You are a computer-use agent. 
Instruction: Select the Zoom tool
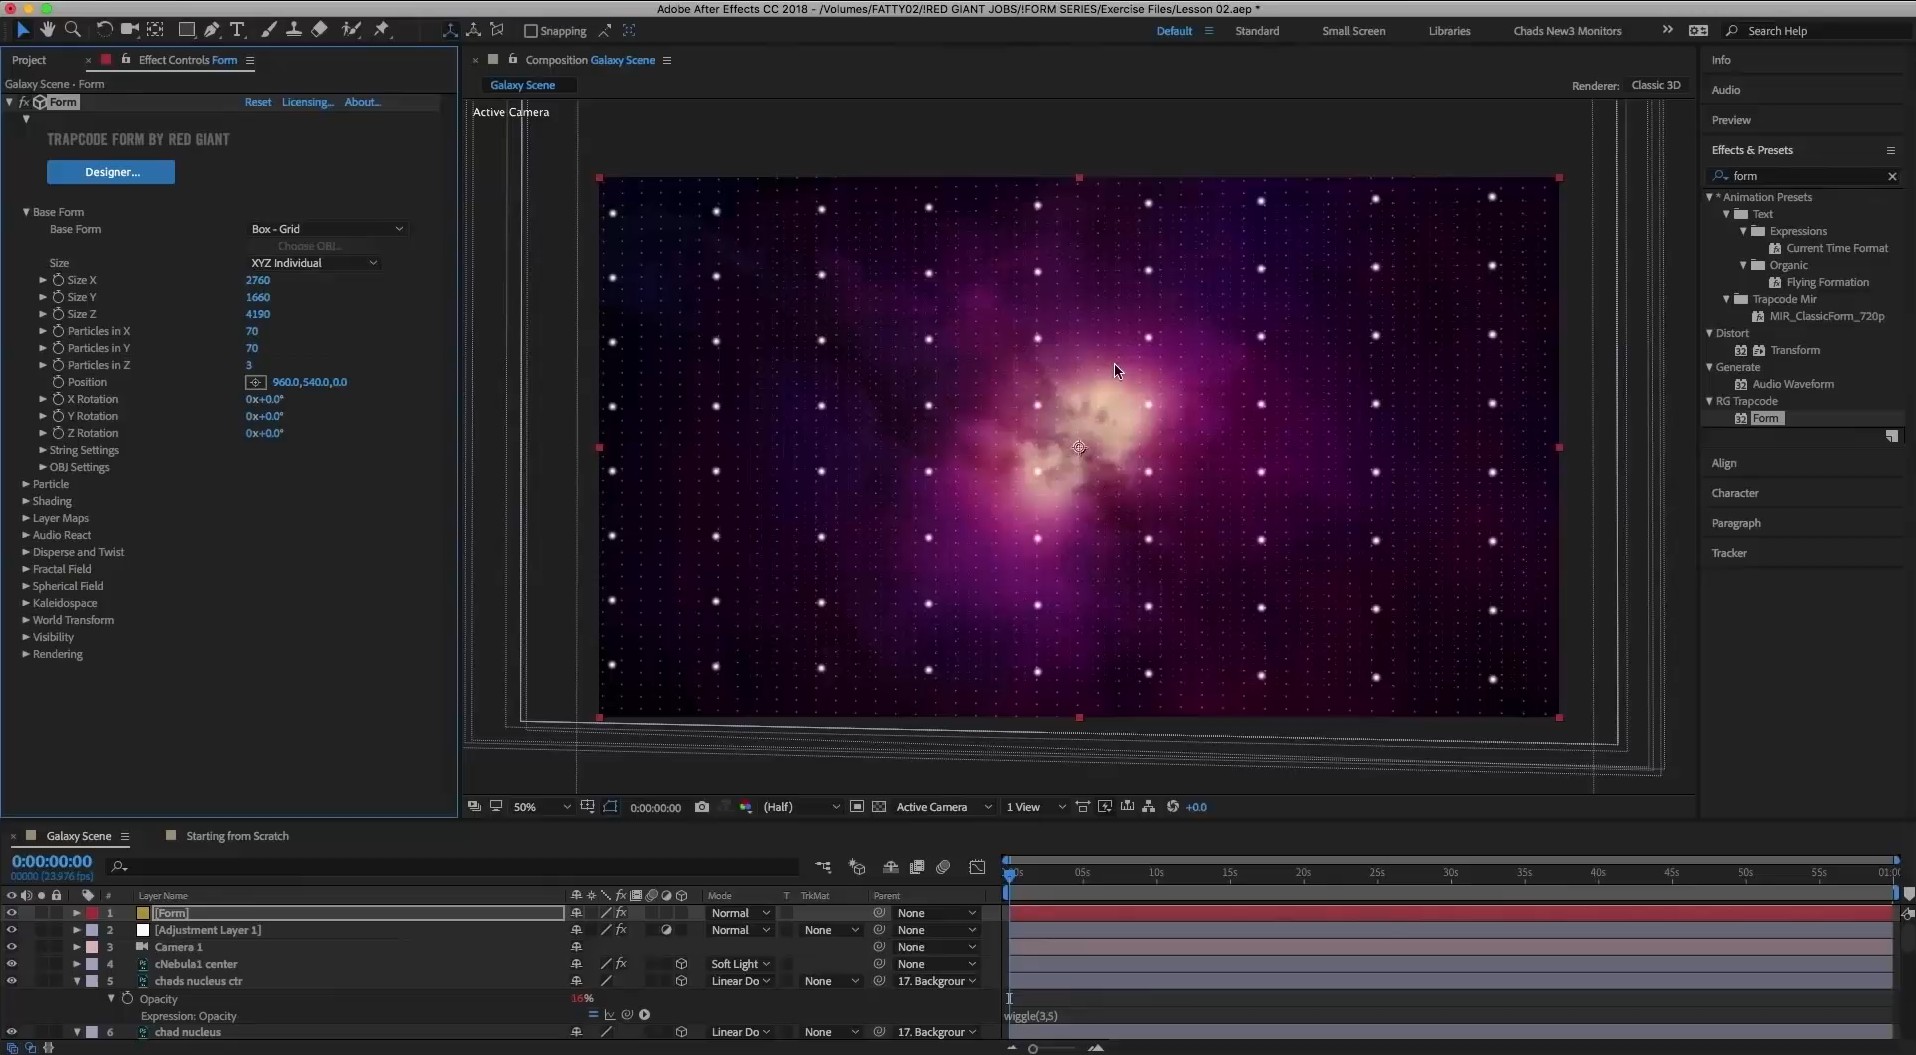(73, 30)
